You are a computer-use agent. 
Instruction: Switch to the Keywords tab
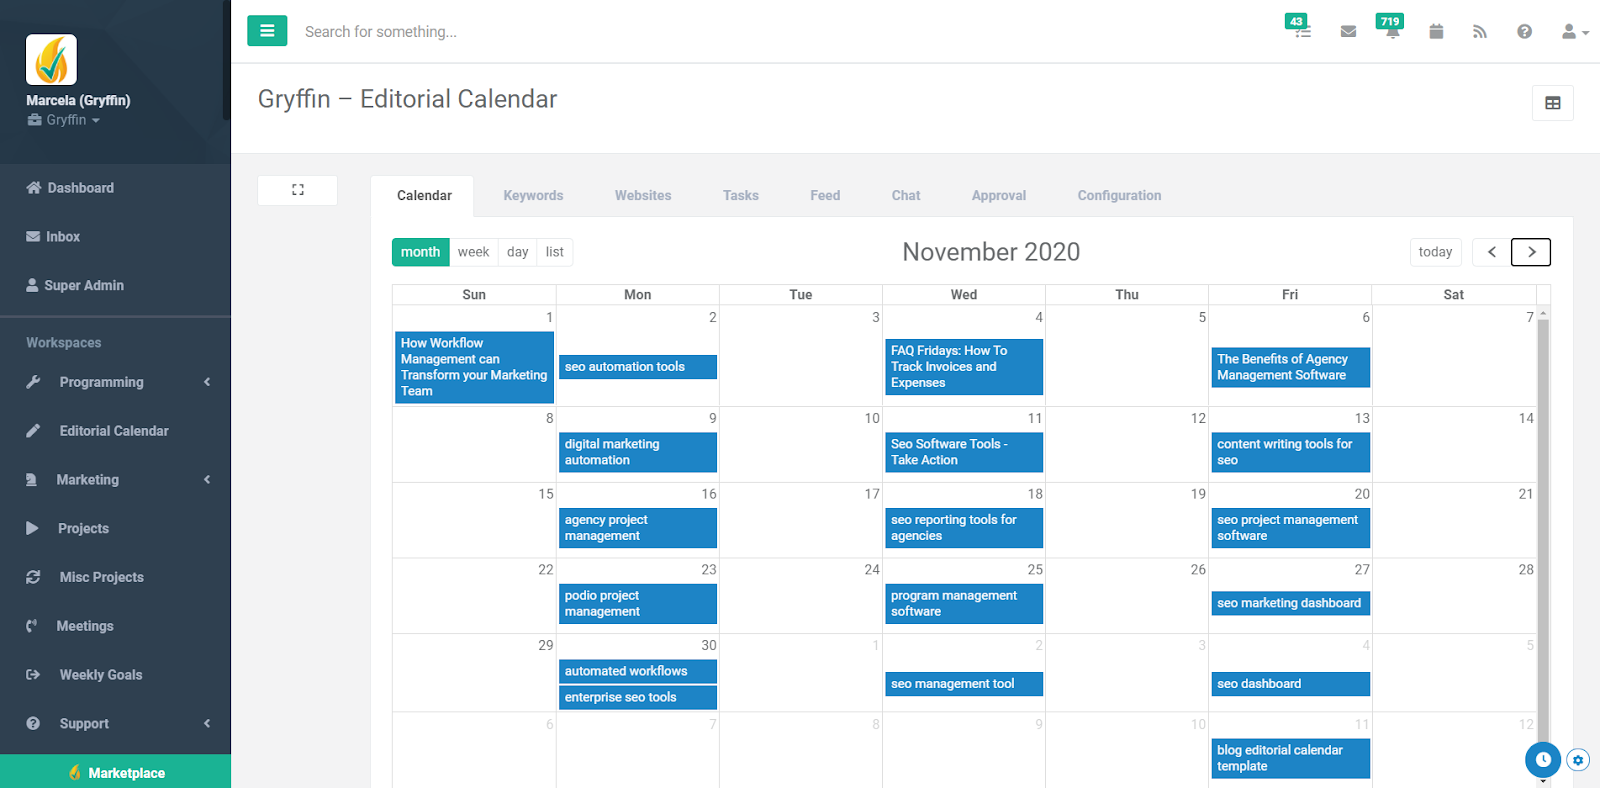pos(533,196)
